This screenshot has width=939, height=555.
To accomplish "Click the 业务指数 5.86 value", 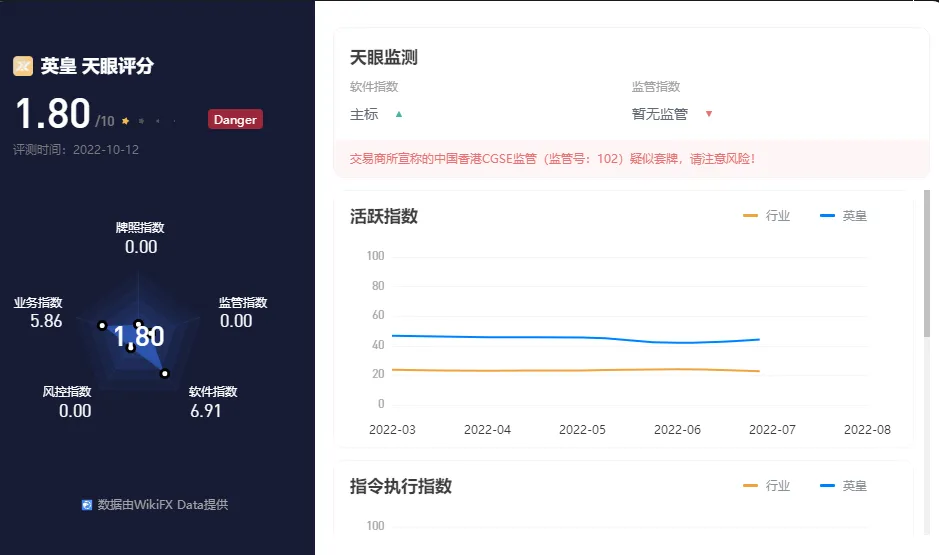I will [46, 321].
